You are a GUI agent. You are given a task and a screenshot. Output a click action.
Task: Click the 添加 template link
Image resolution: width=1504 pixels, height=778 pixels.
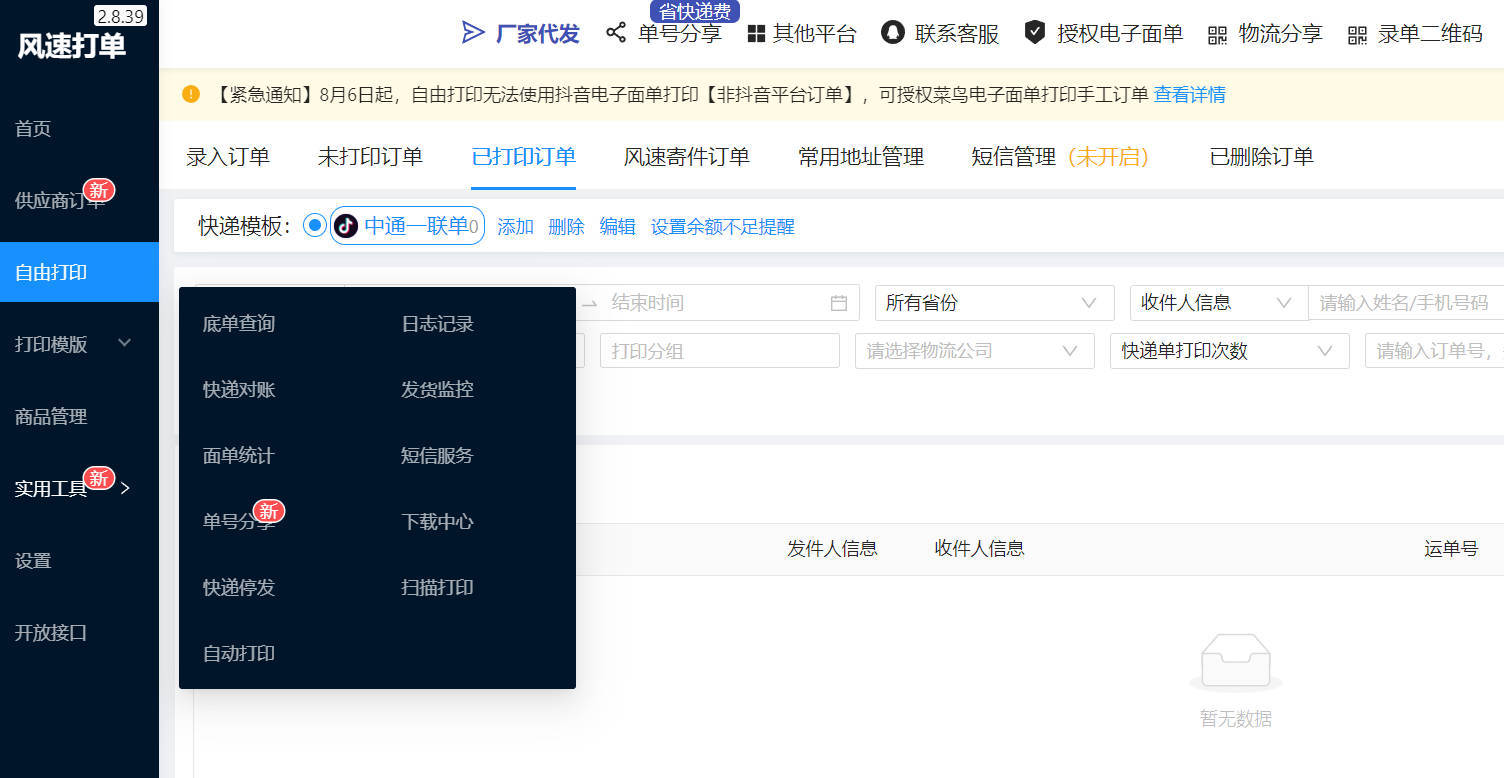point(516,227)
